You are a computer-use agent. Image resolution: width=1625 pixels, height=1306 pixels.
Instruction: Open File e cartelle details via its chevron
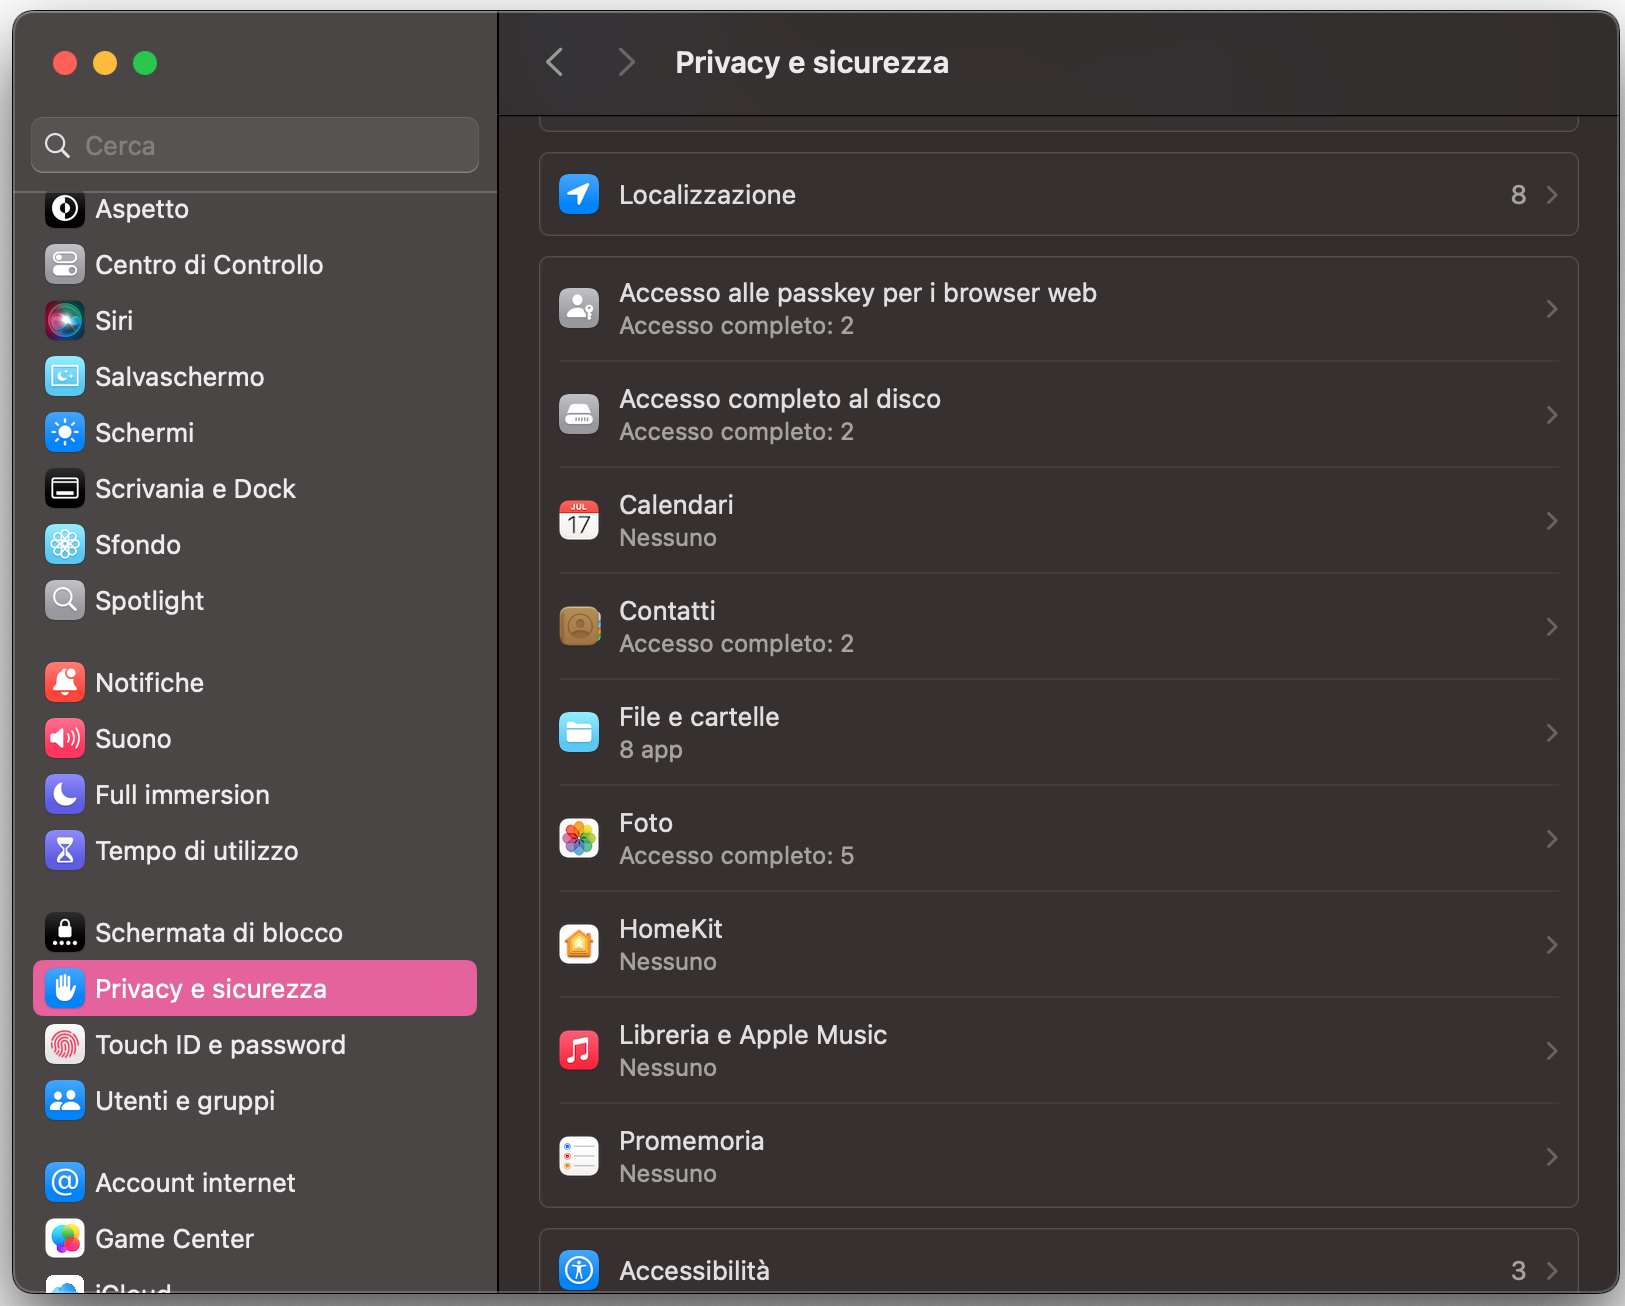pos(1551,732)
